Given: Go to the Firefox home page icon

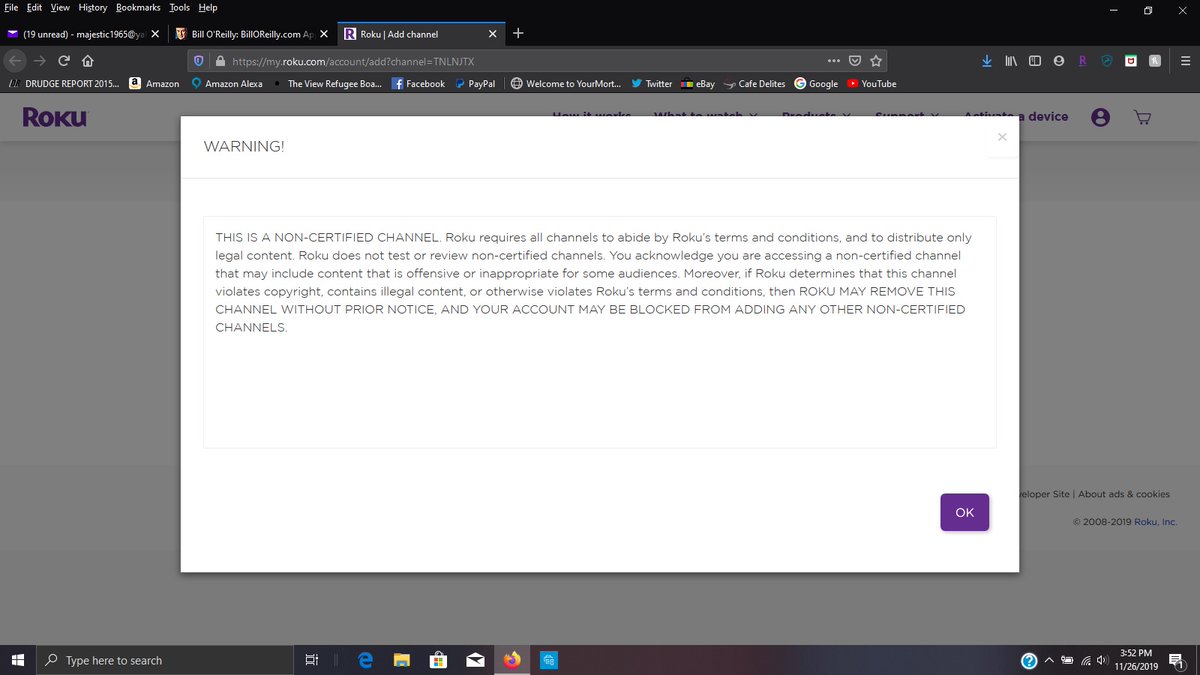Looking at the screenshot, I should click(87, 60).
